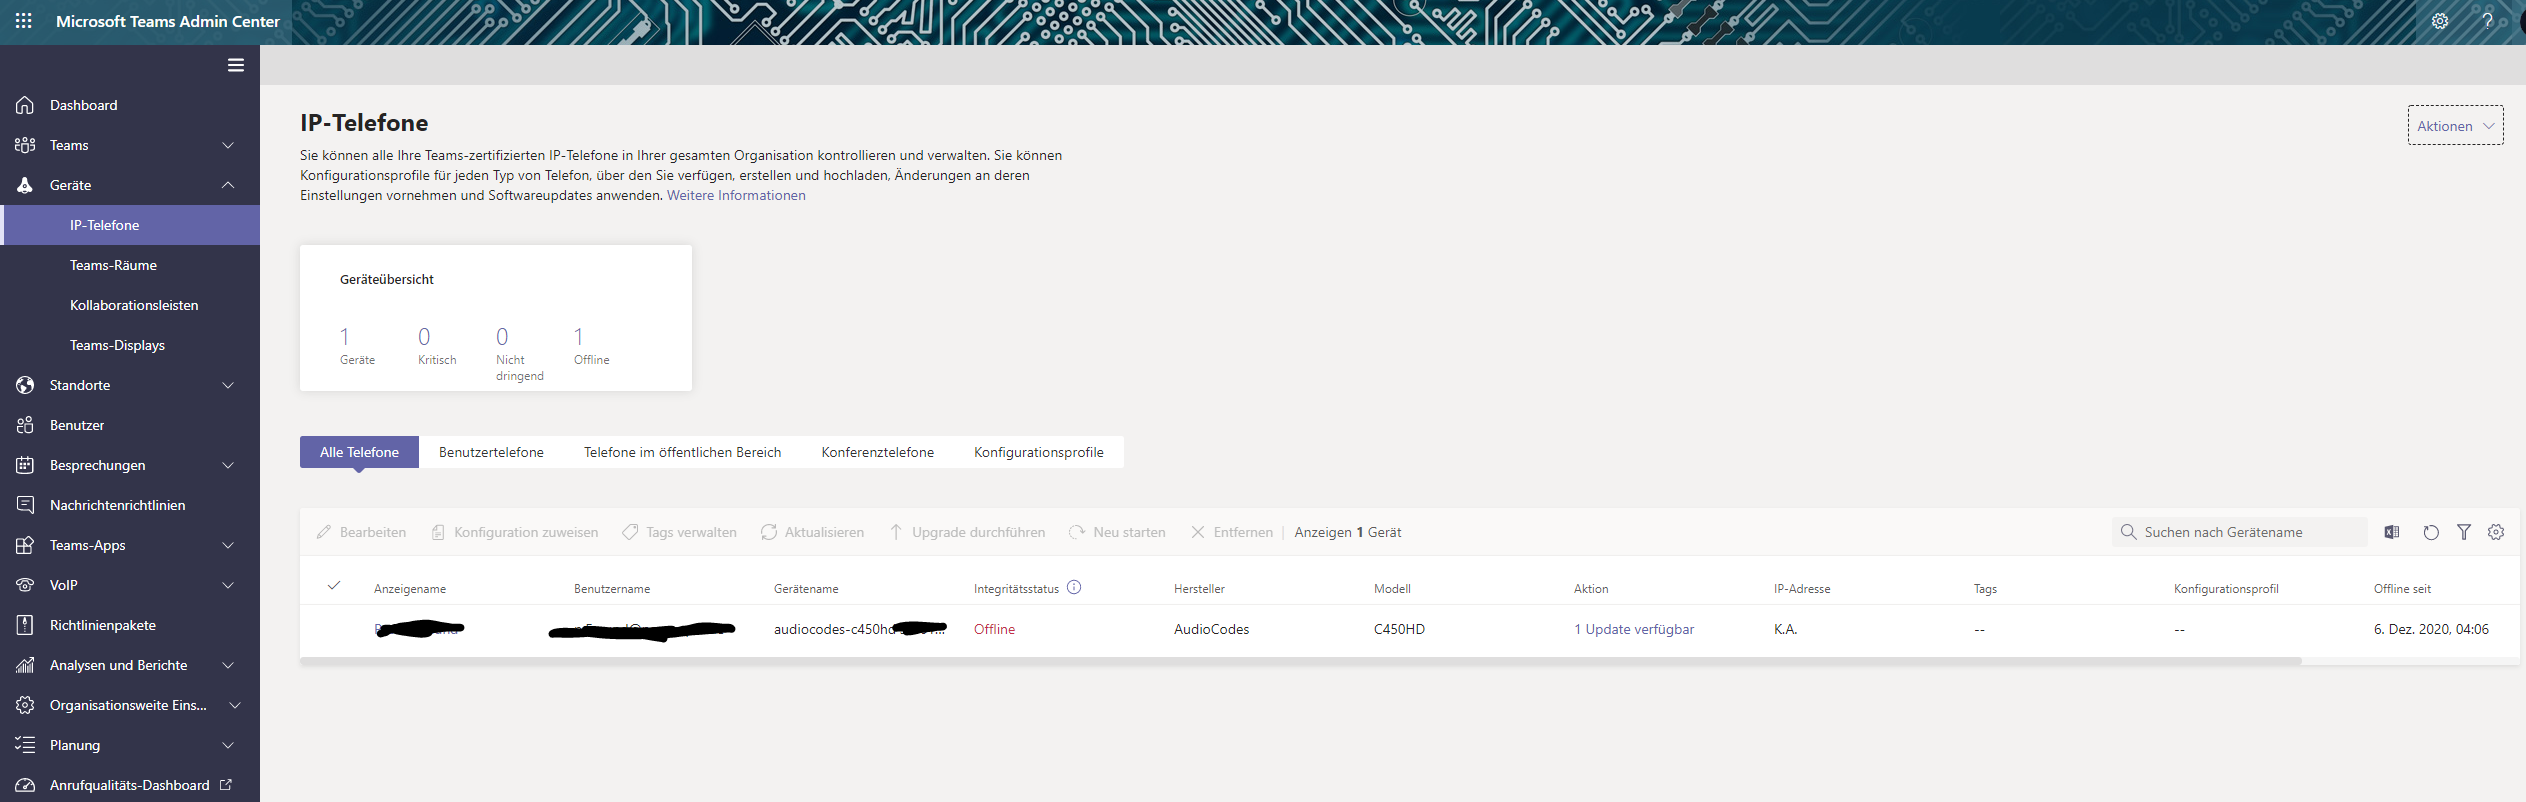
Task: Click the VoIP phone icon
Action: click(25, 585)
